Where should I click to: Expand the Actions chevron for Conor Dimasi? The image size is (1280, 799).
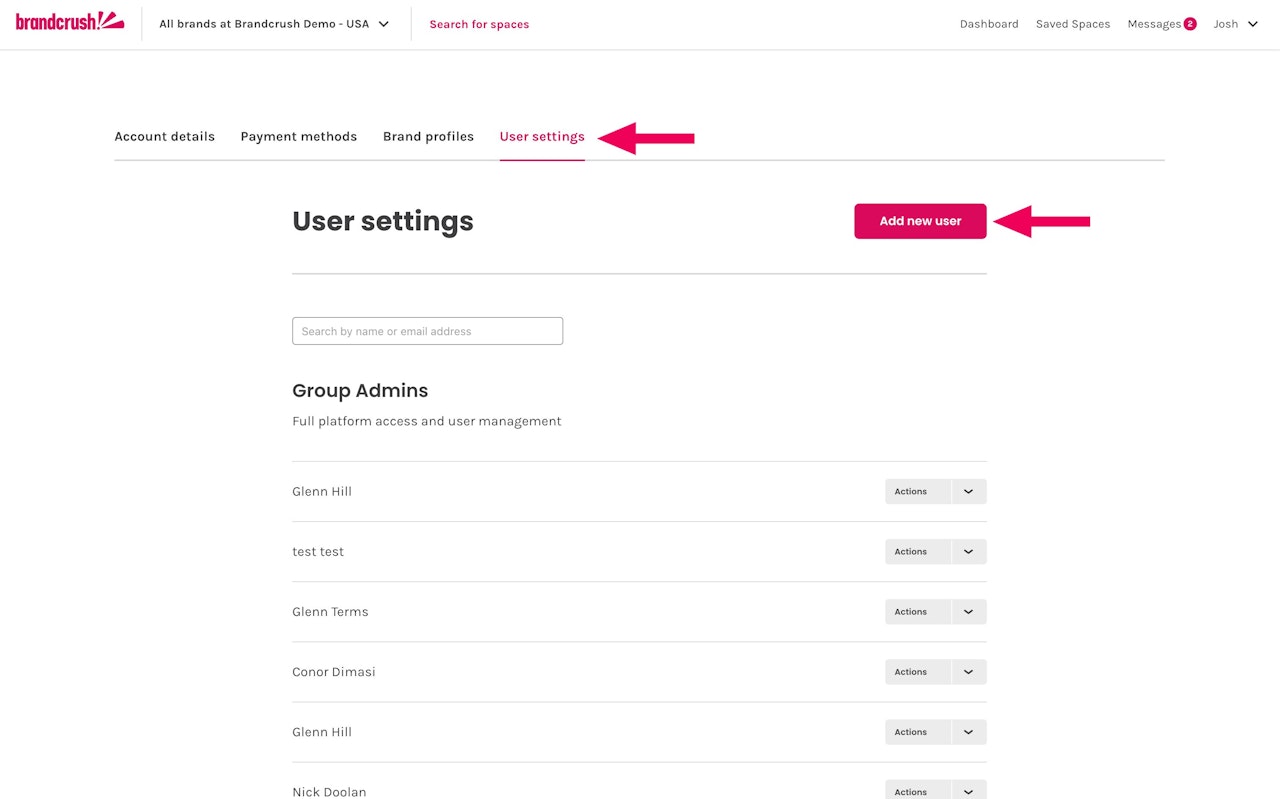click(x=968, y=672)
